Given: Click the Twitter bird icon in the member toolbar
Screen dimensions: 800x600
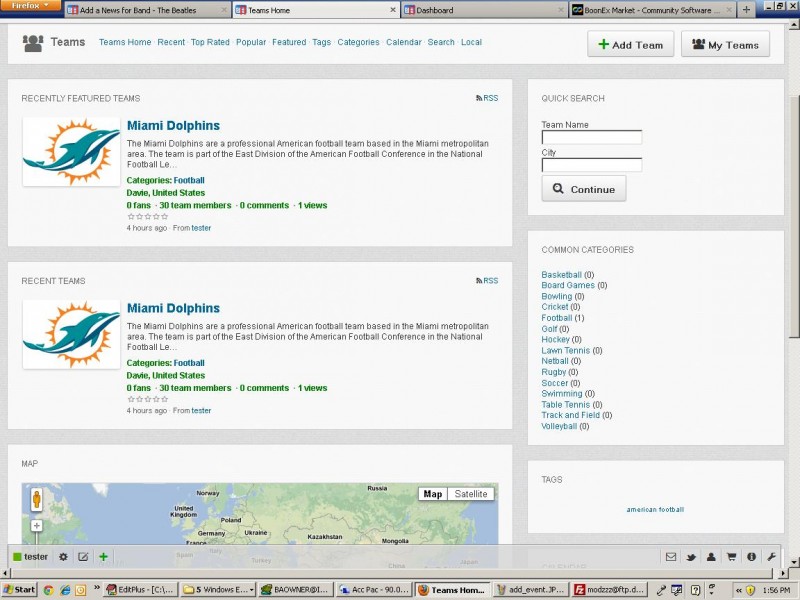Looking at the screenshot, I should (691, 557).
